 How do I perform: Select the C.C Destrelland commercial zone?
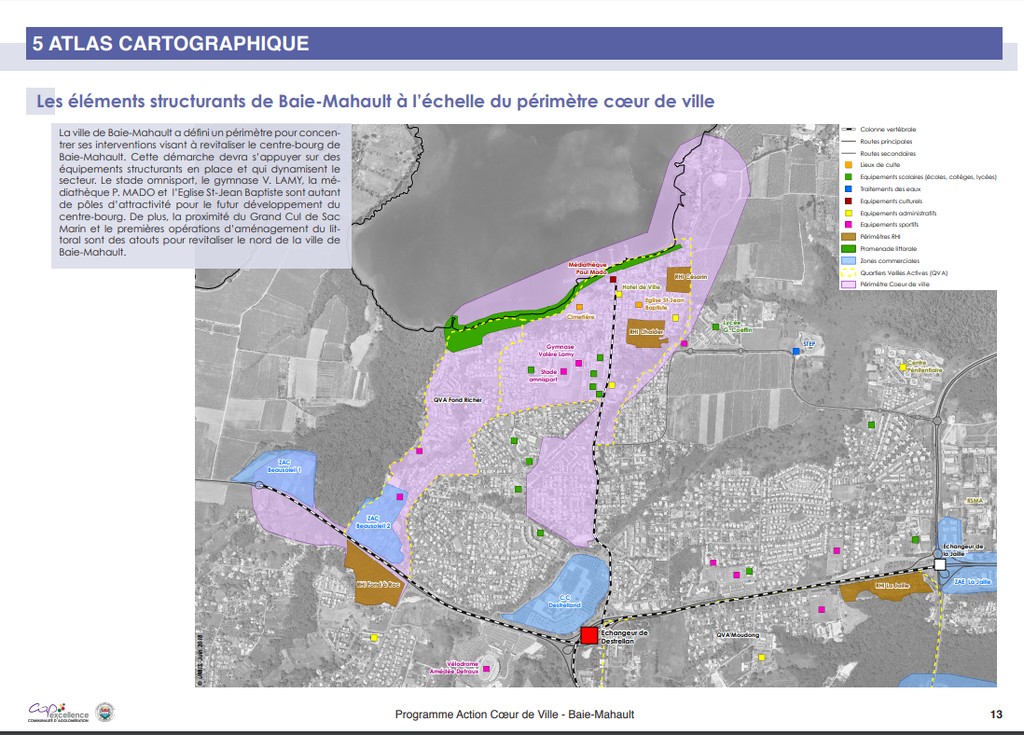[x=562, y=596]
